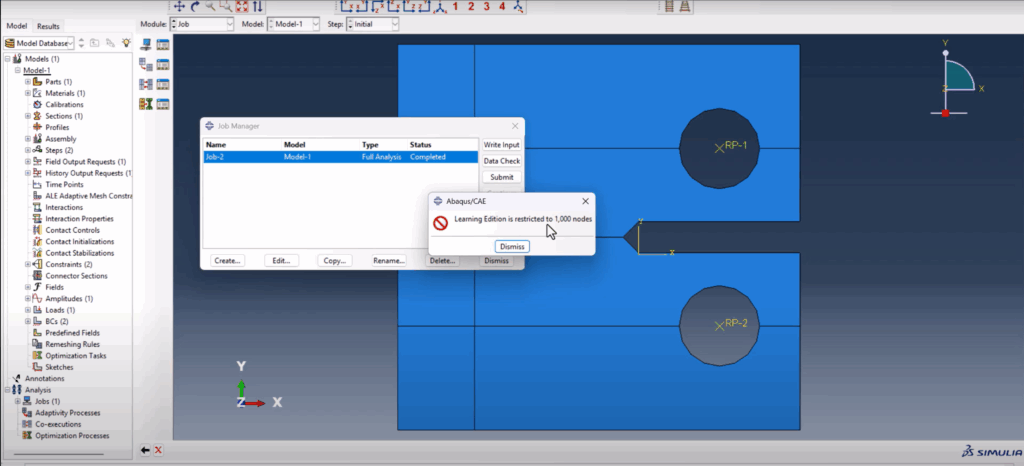This screenshot has height=466, width=1024.
Task: Expand the Parts (1) tree node
Action: 27,82
